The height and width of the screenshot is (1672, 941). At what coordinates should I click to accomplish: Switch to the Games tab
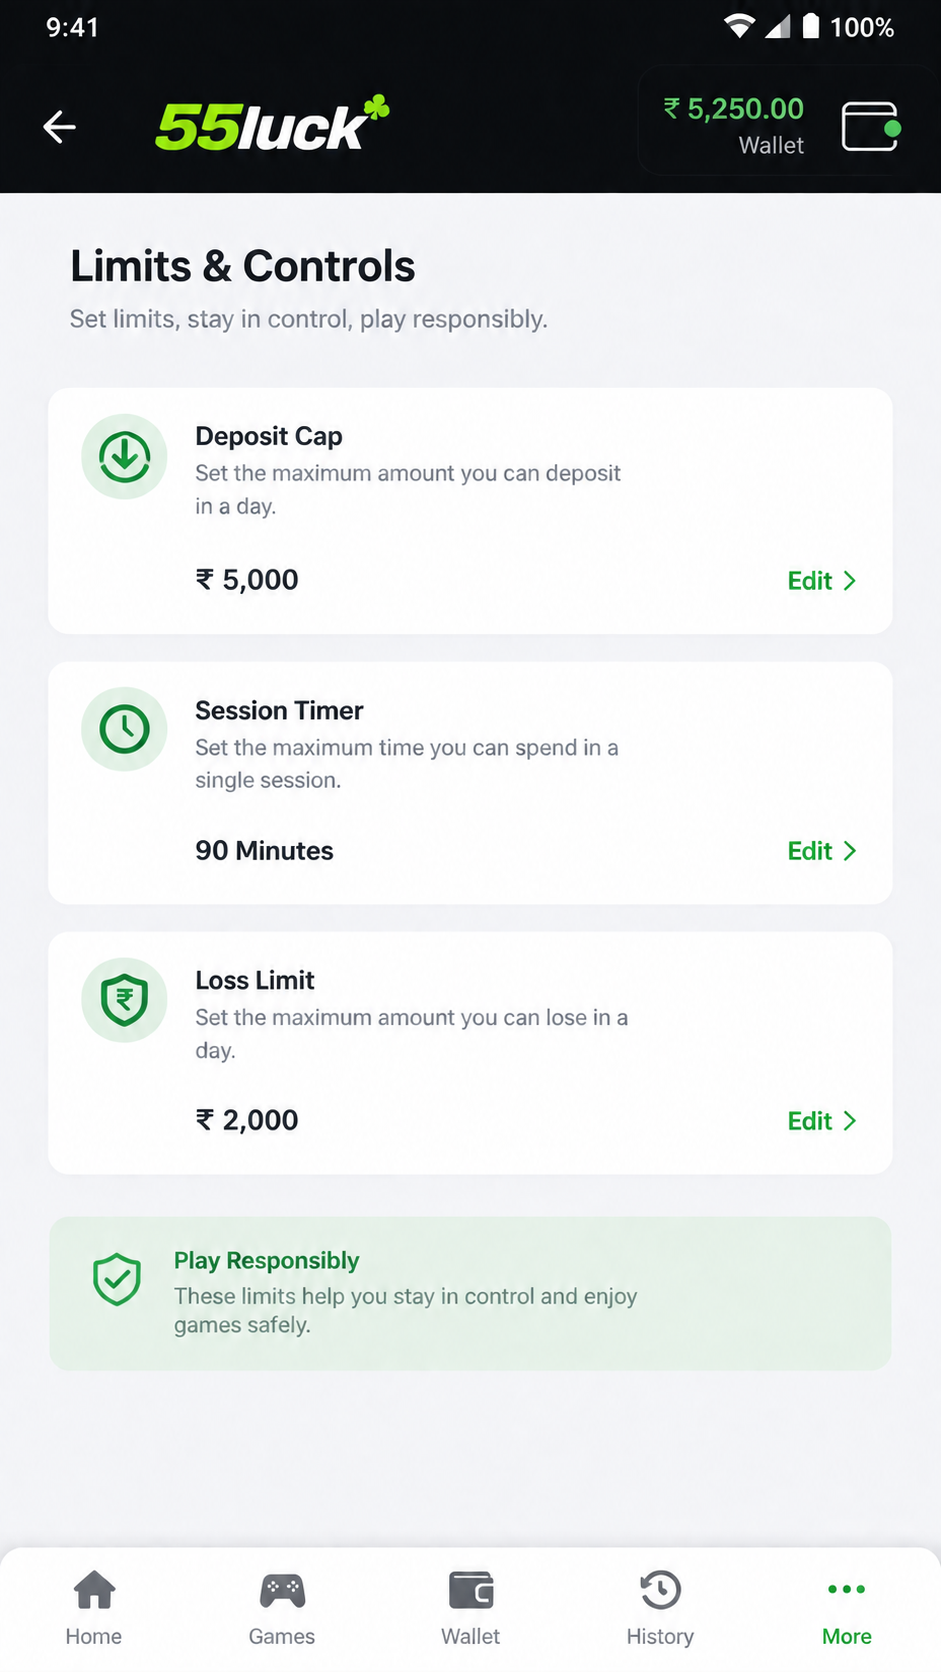tap(282, 1609)
